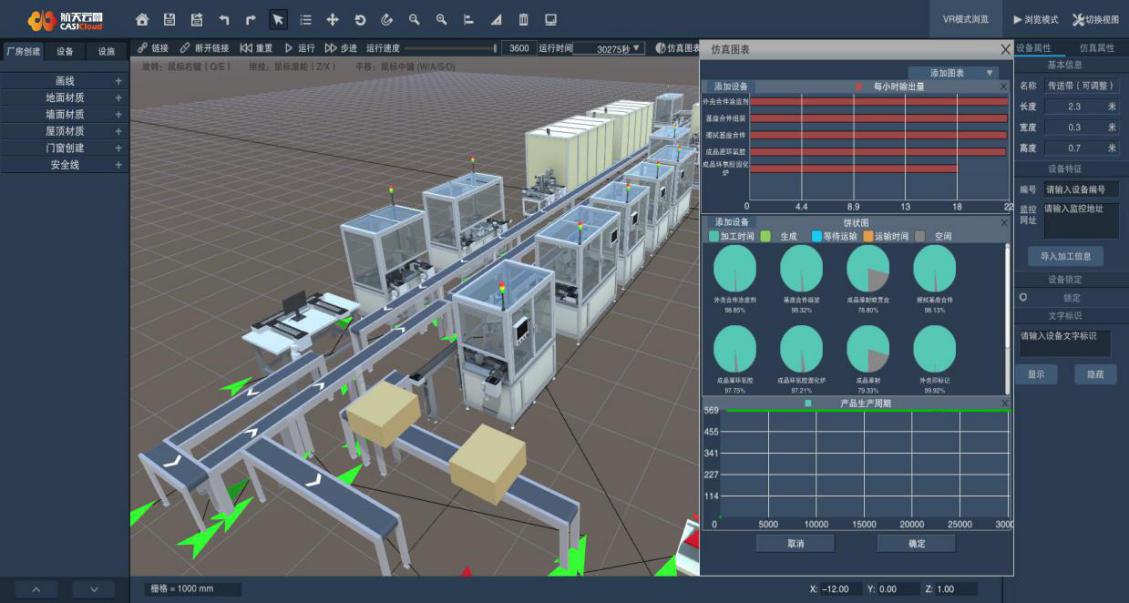Click the 确定 confirm button
Viewport: 1129px width, 603px height.
click(916, 544)
